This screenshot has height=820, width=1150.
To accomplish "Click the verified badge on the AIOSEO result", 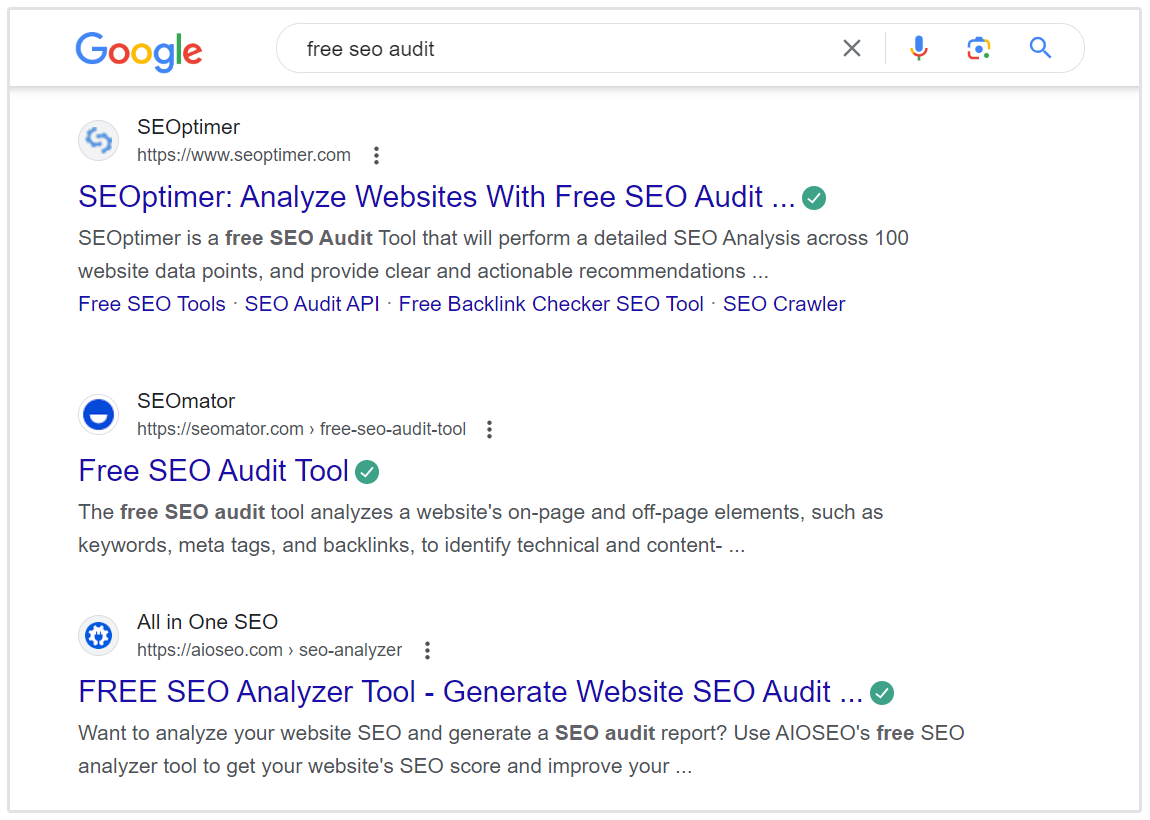I will pyautogui.click(x=882, y=692).
